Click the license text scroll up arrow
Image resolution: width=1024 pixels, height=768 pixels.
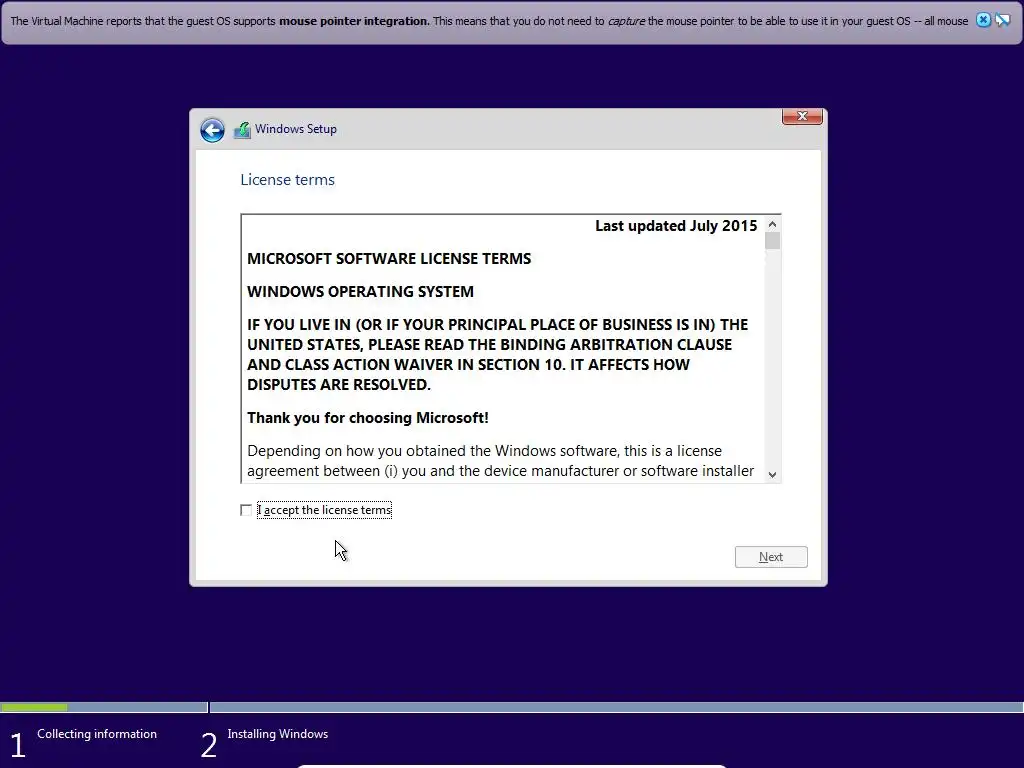pos(773,224)
